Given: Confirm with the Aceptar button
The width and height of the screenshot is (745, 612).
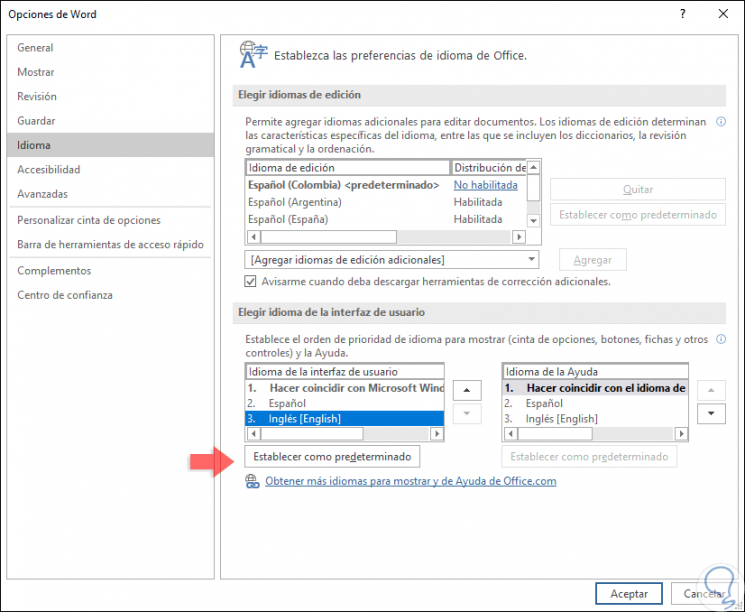Looking at the screenshot, I should [x=629, y=593].
